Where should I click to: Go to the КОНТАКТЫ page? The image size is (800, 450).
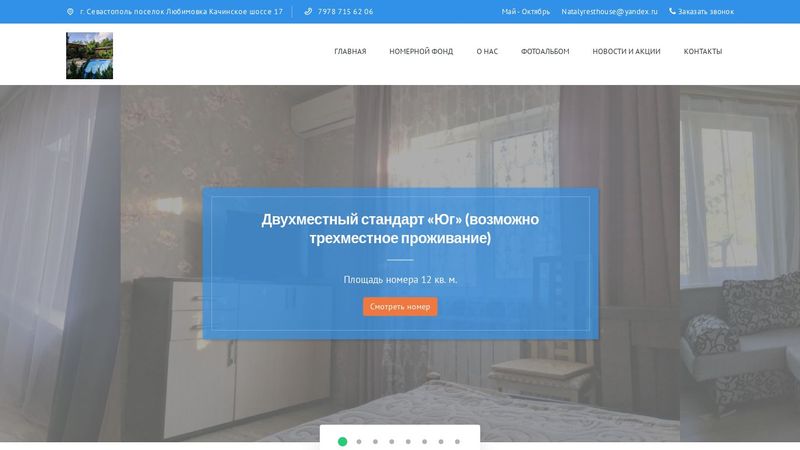point(703,52)
